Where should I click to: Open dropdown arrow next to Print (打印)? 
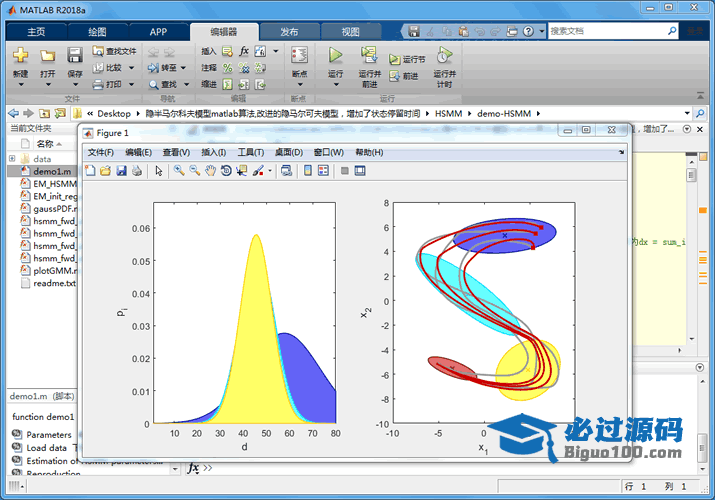(x=131, y=84)
